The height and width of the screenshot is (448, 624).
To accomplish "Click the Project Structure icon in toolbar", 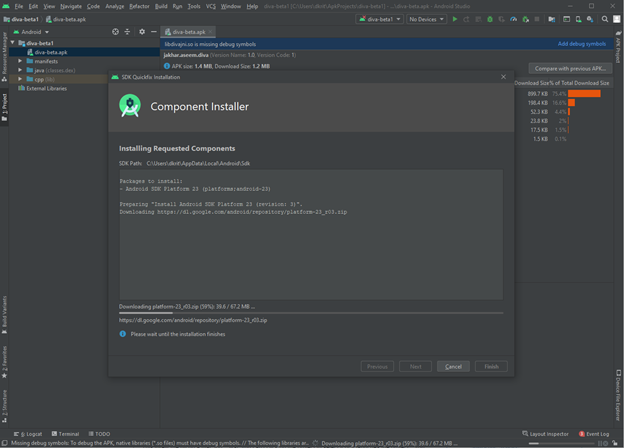I will [552, 19].
